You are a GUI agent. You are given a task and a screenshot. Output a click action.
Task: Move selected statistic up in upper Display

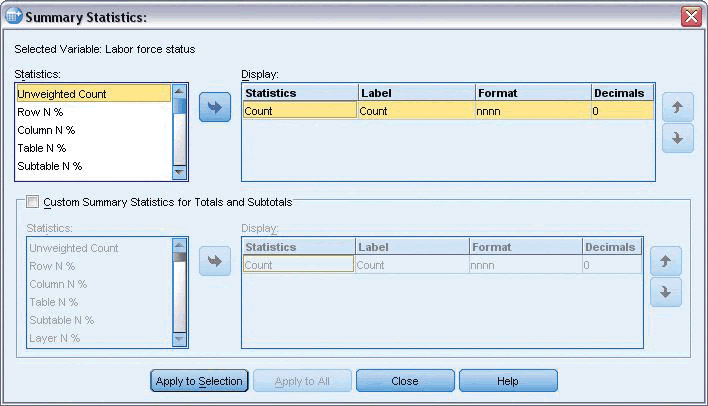click(677, 107)
